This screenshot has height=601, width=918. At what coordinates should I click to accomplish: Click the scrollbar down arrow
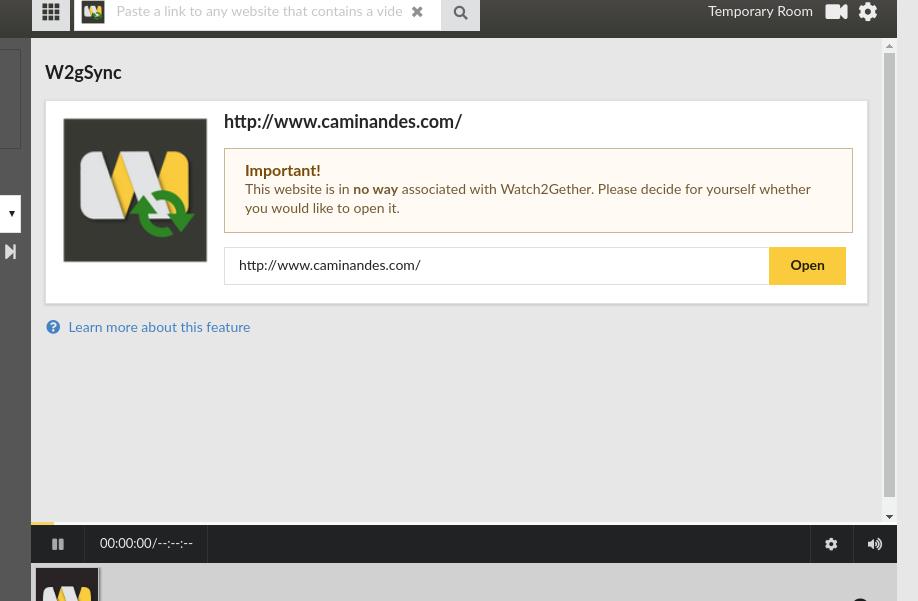click(889, 517)
